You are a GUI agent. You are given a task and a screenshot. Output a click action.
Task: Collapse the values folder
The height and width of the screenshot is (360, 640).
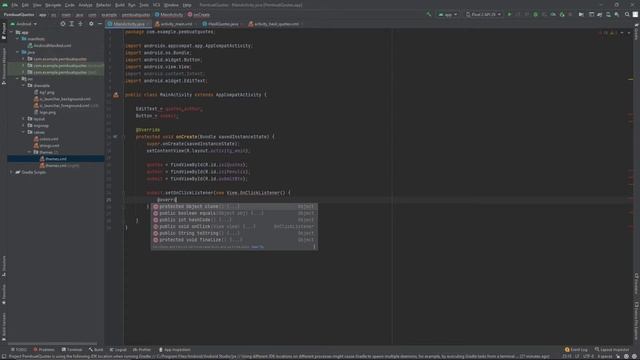24,132
